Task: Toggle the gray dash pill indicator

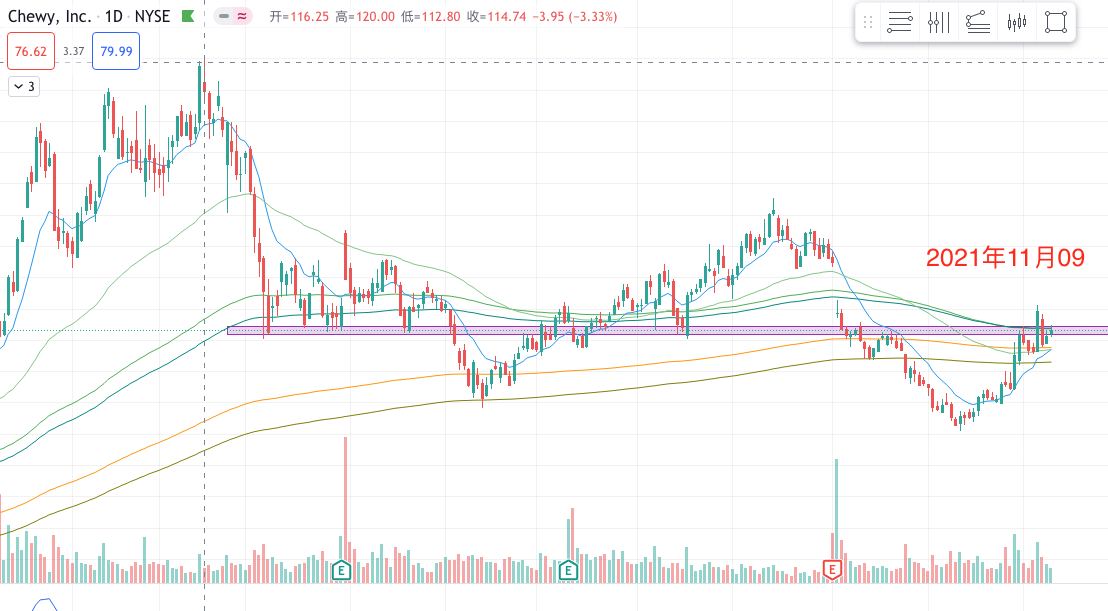Action: 224,17
